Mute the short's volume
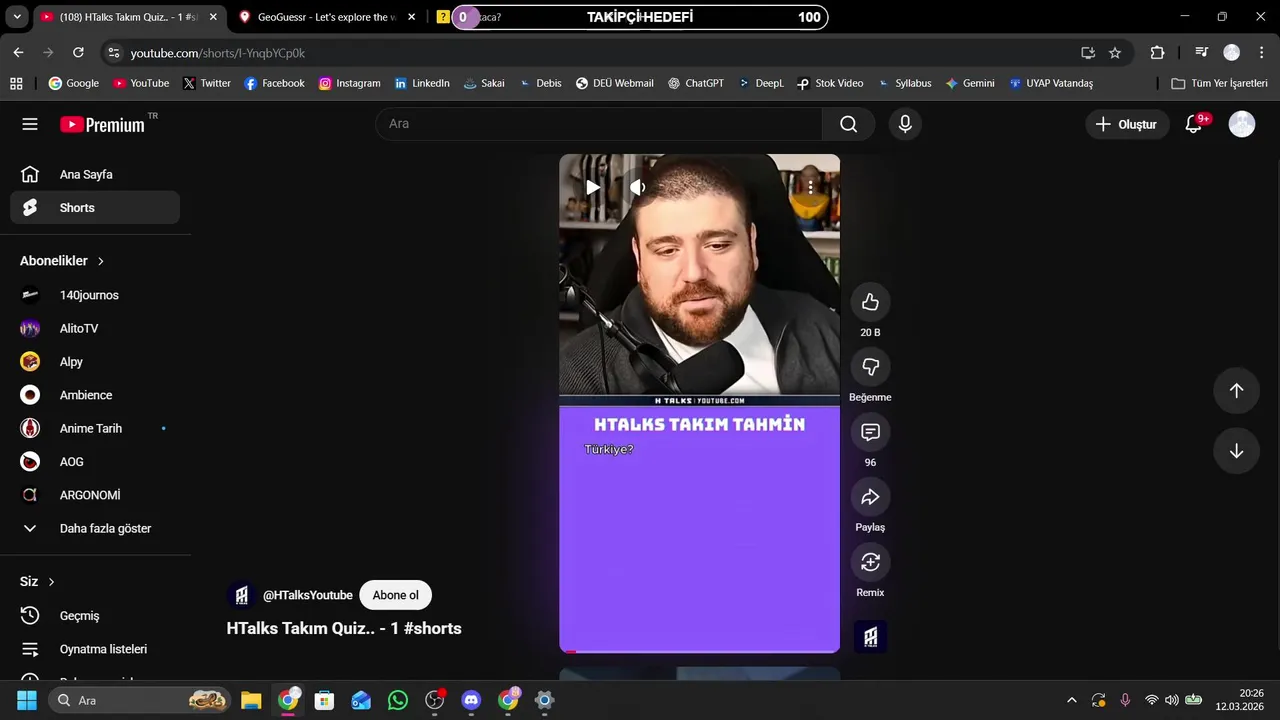This screenshot has width=1280, height=720. (637, 187)
